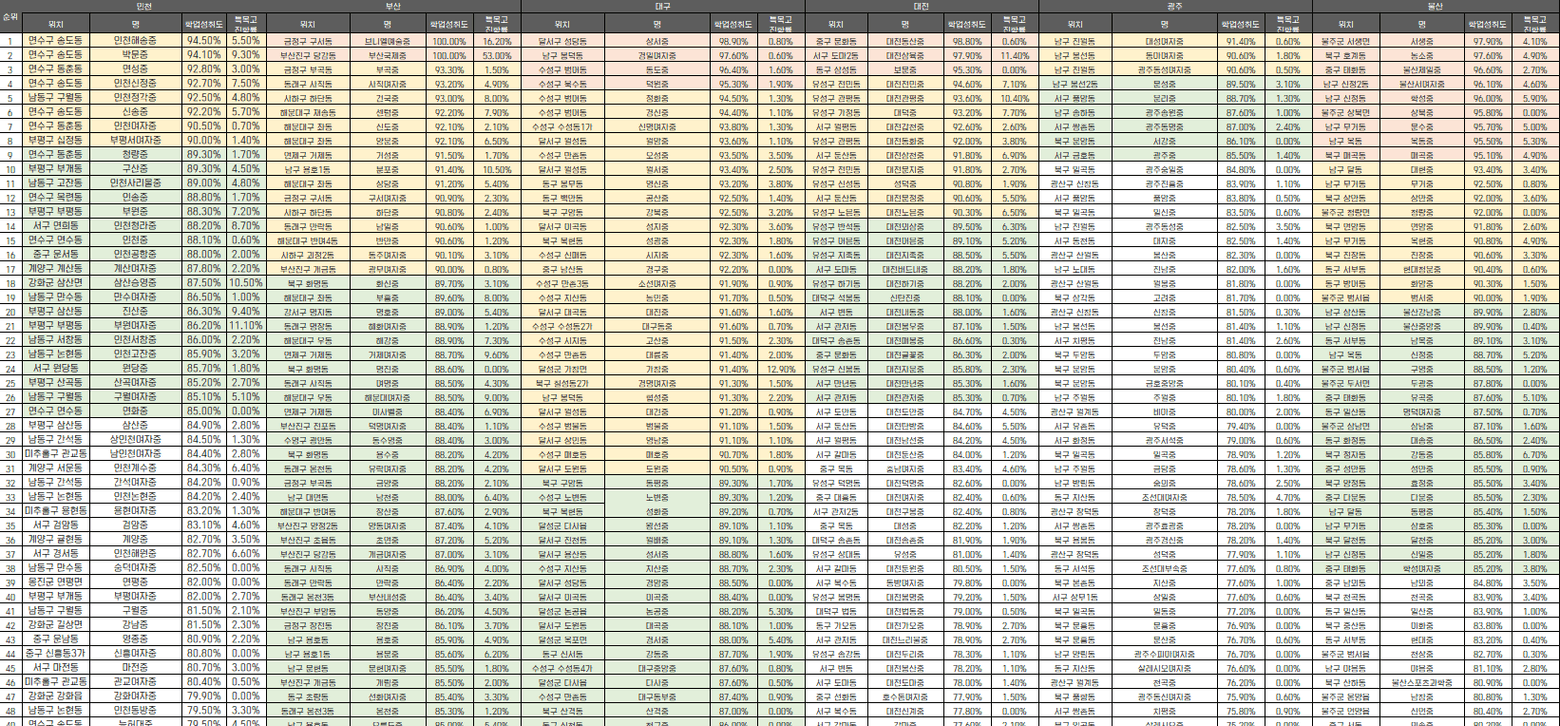
Task: Select the 혜화여자중 cell
Action: point(386,326)
